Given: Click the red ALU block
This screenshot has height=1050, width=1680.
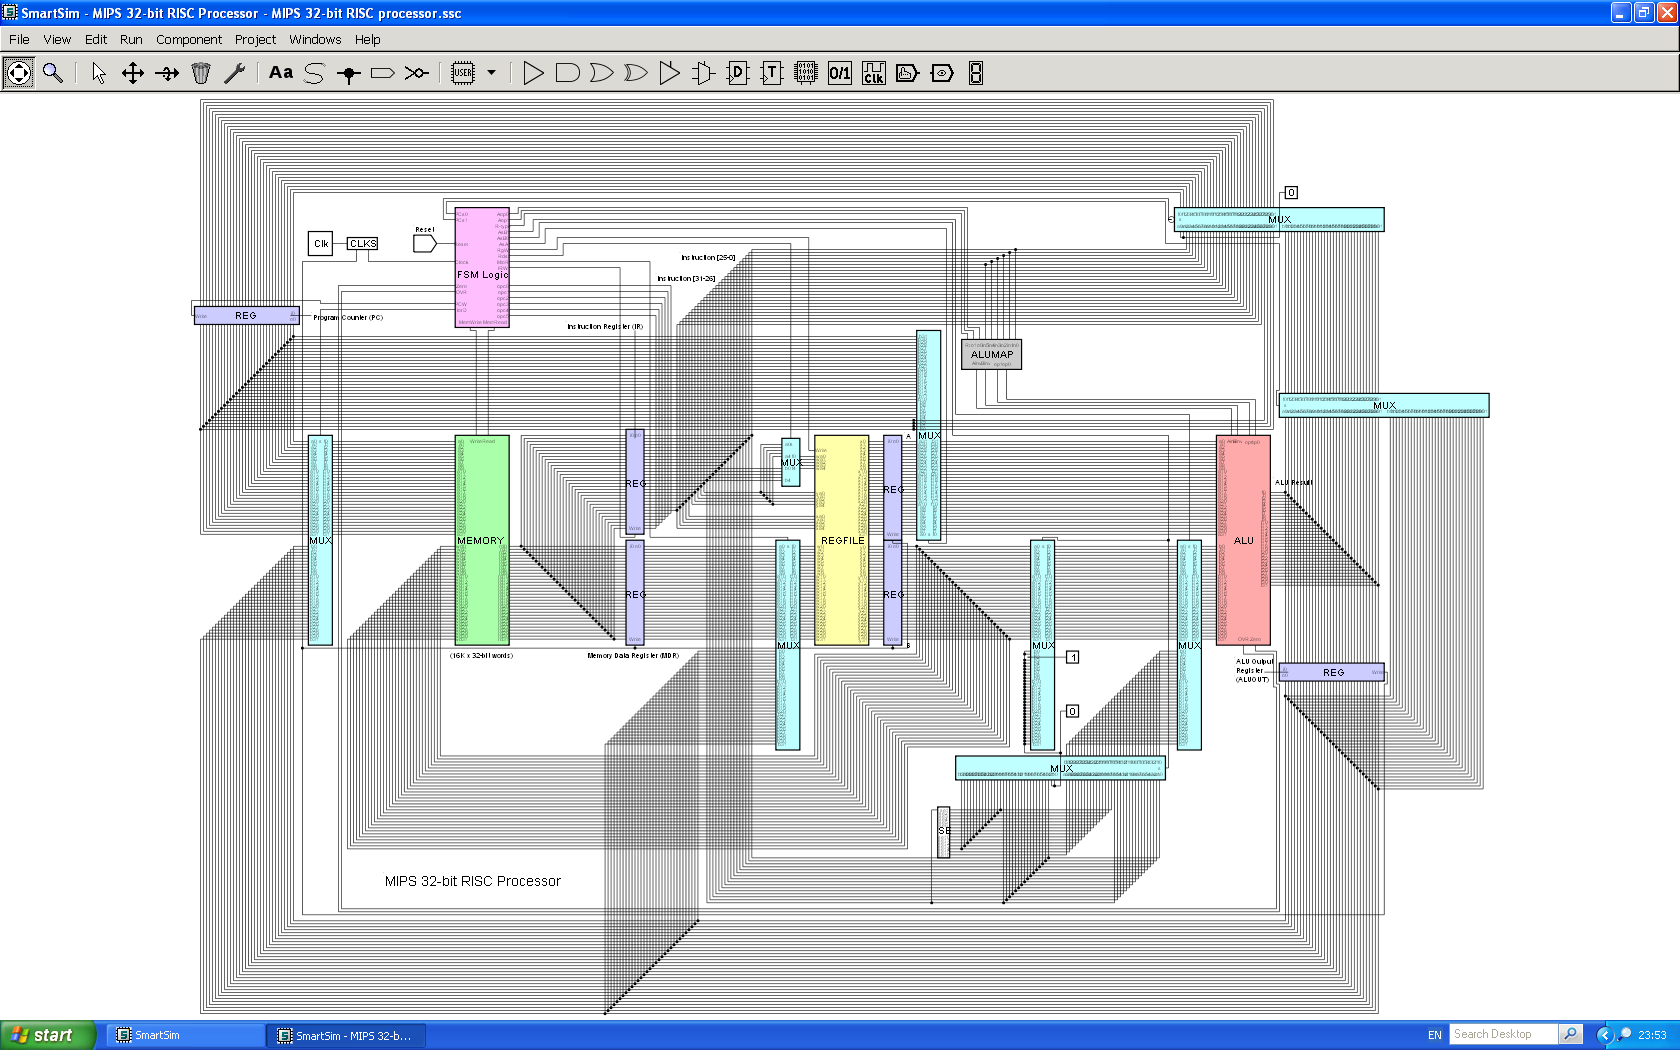Looking at the screenshot, I should 1243,540.
